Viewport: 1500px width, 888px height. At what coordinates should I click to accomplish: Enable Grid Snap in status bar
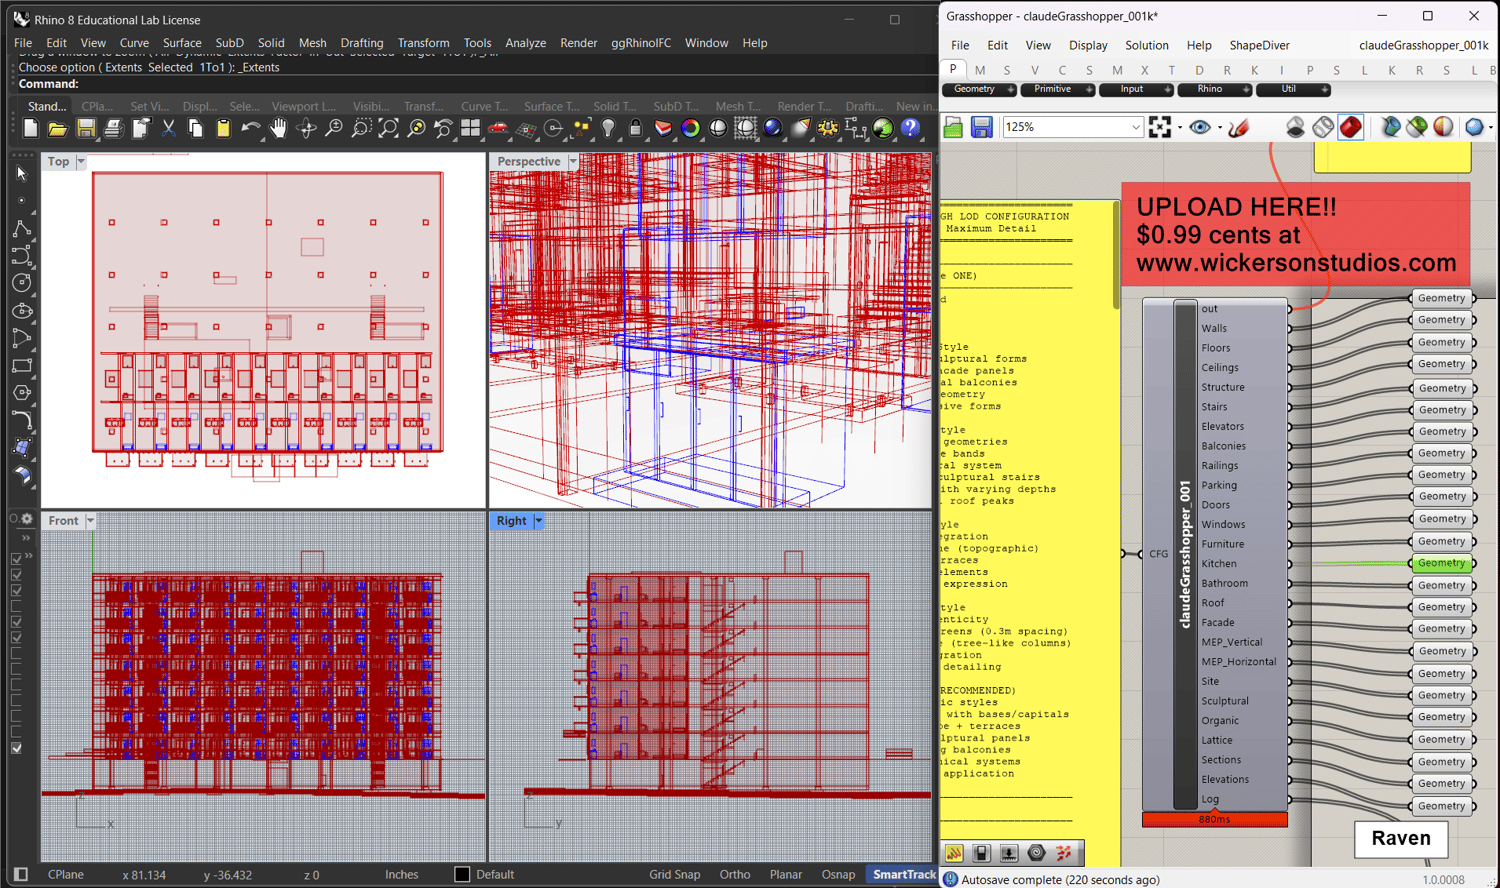pos(674,874)
